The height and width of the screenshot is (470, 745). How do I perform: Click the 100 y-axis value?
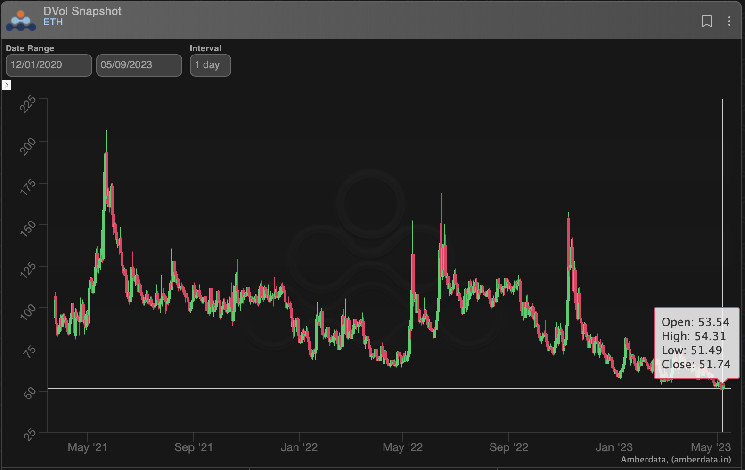[x=28, y=312]
